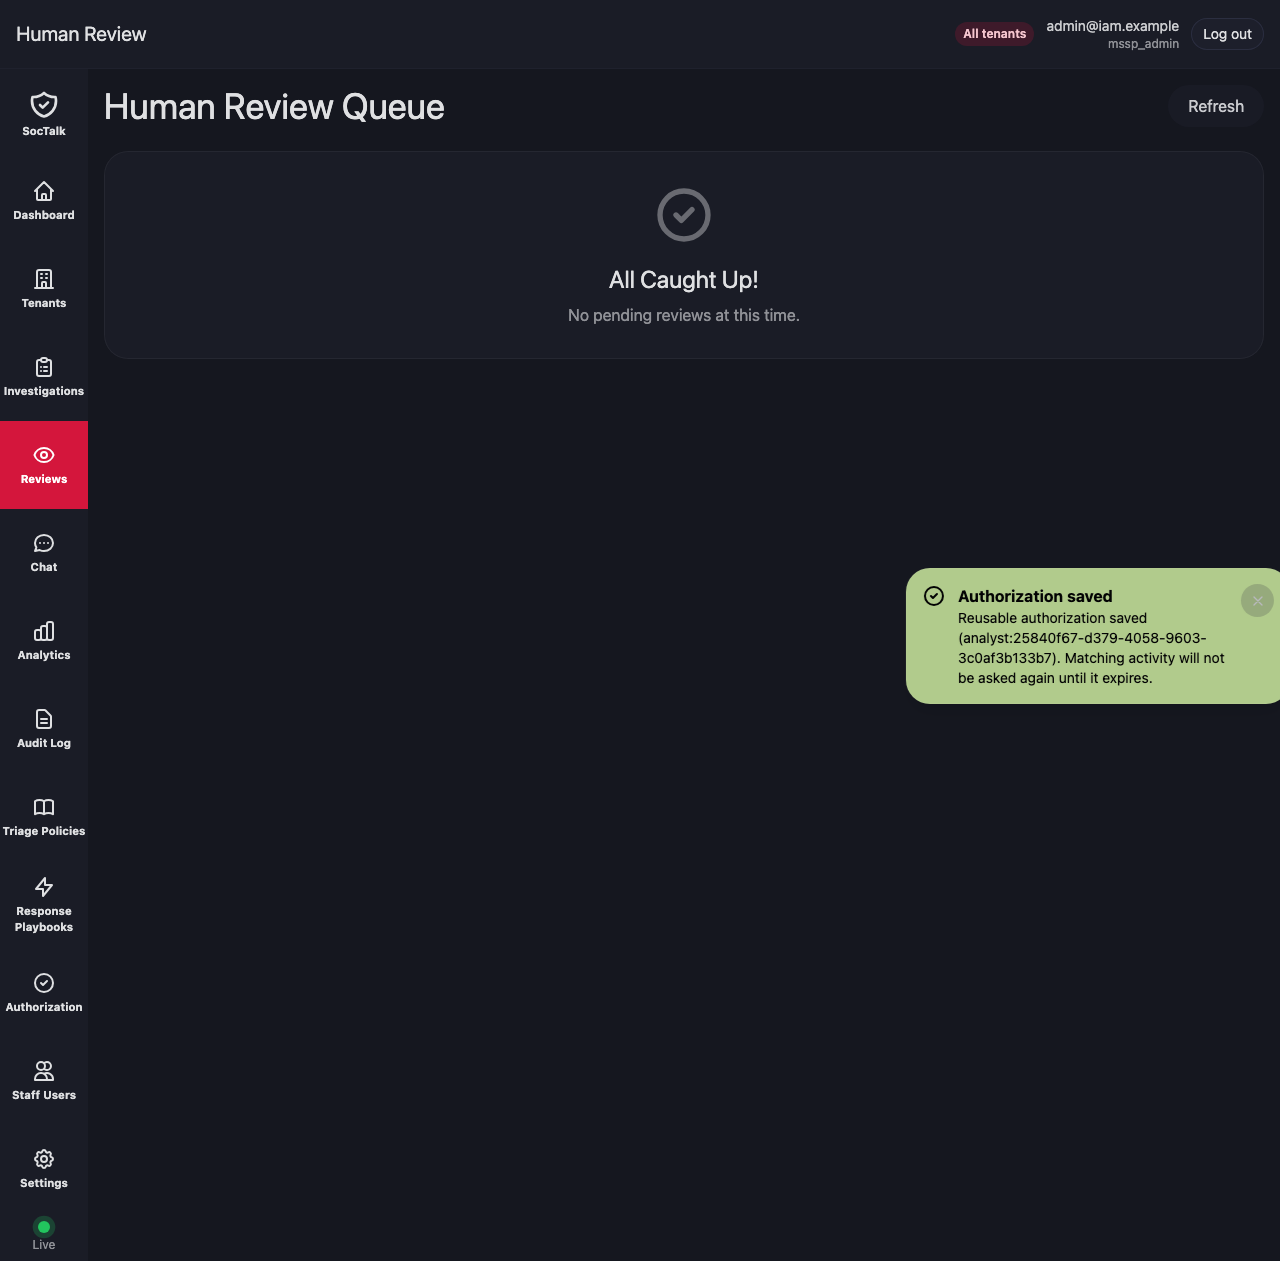Click the SocTalk shield logo icon

click(x=44, y=105)
